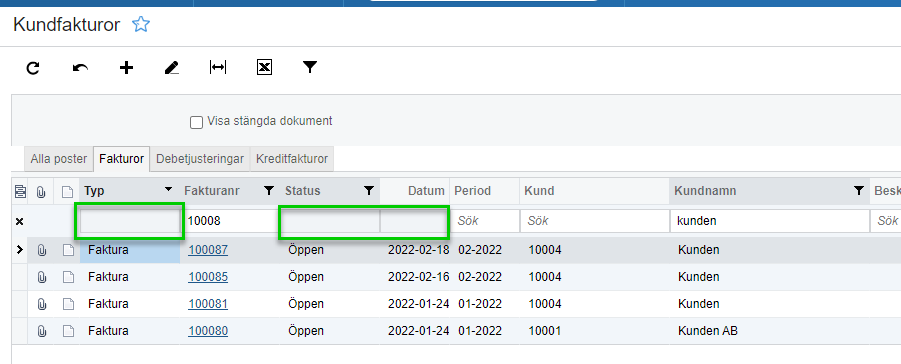Viewport: 901px width, 364px height.
Task: Open the attachment paperclip for invoice 100081
Action: (x=41, y=304)
